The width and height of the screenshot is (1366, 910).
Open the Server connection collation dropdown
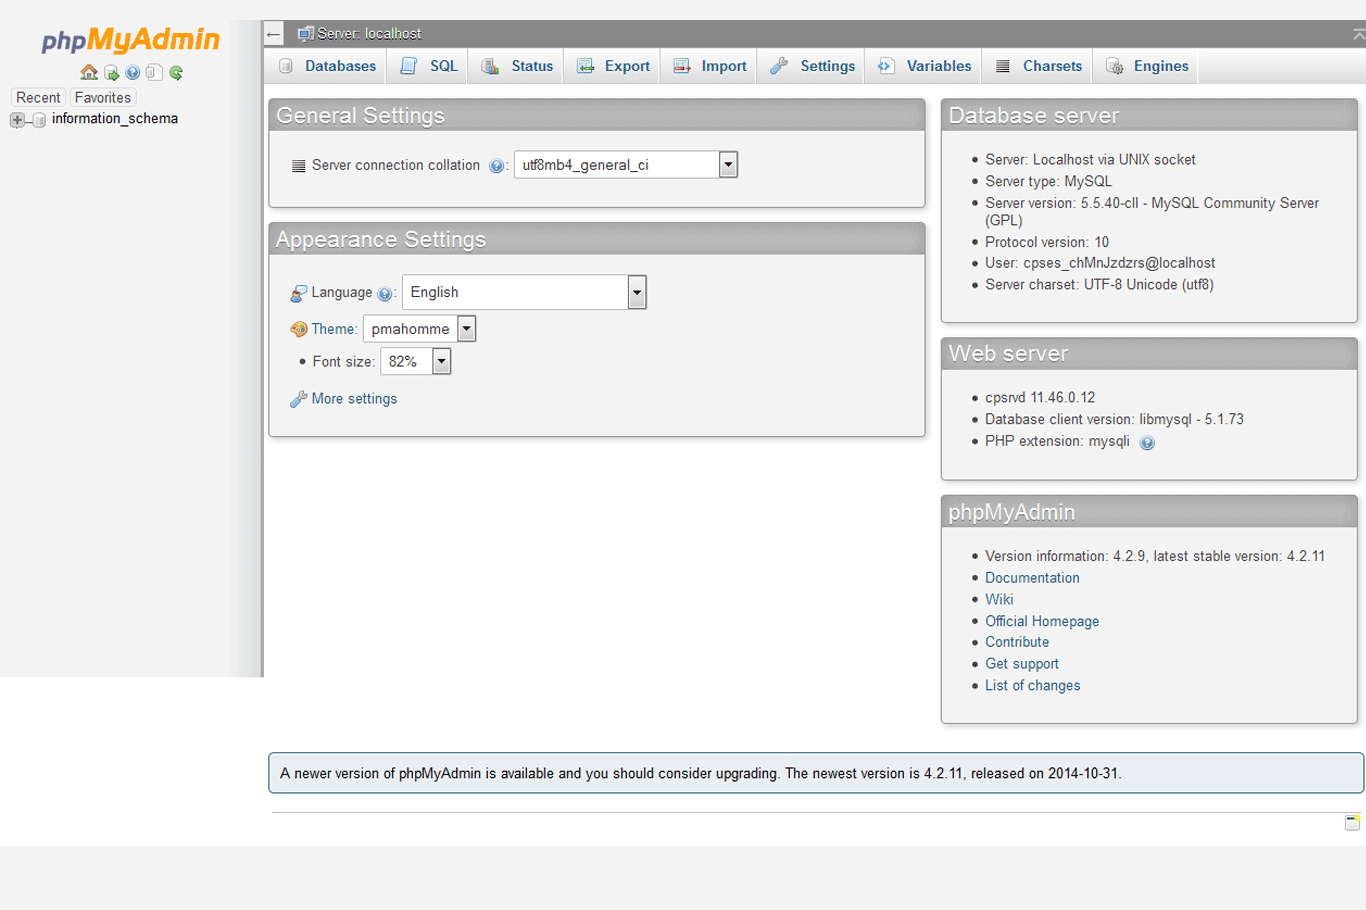(727, 164)
